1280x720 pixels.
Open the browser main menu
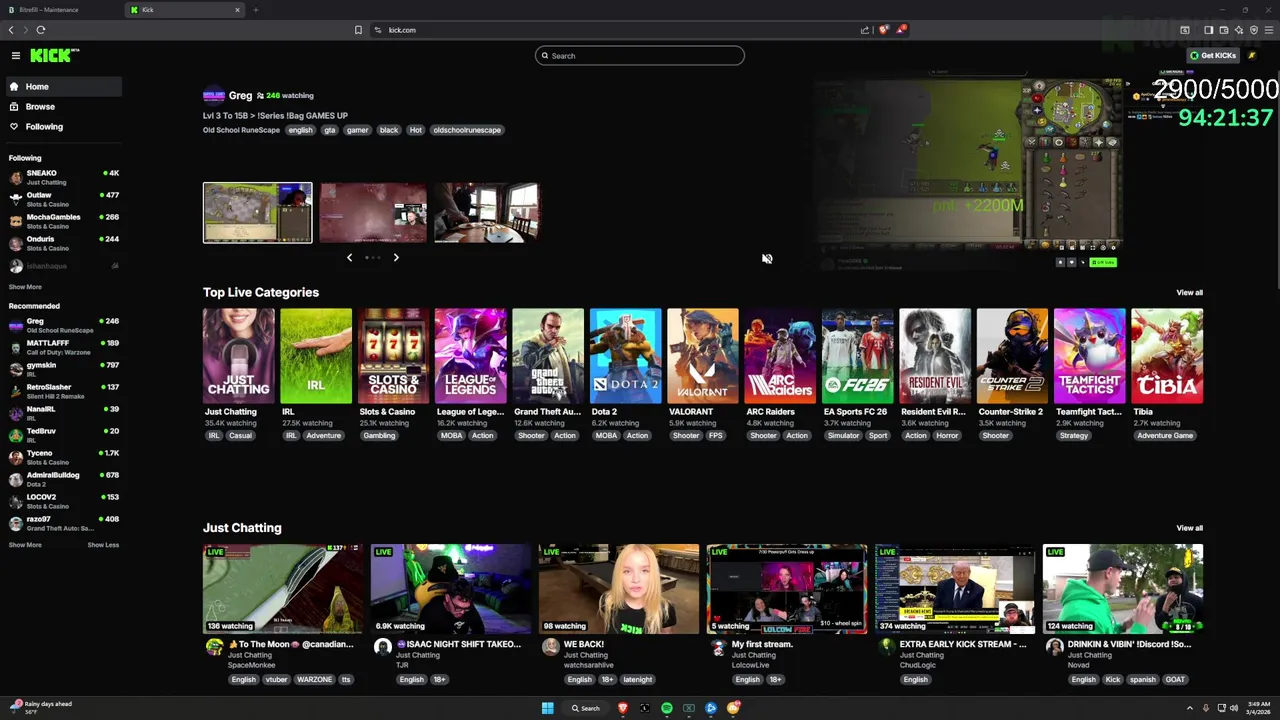[x=1269, y=30]
